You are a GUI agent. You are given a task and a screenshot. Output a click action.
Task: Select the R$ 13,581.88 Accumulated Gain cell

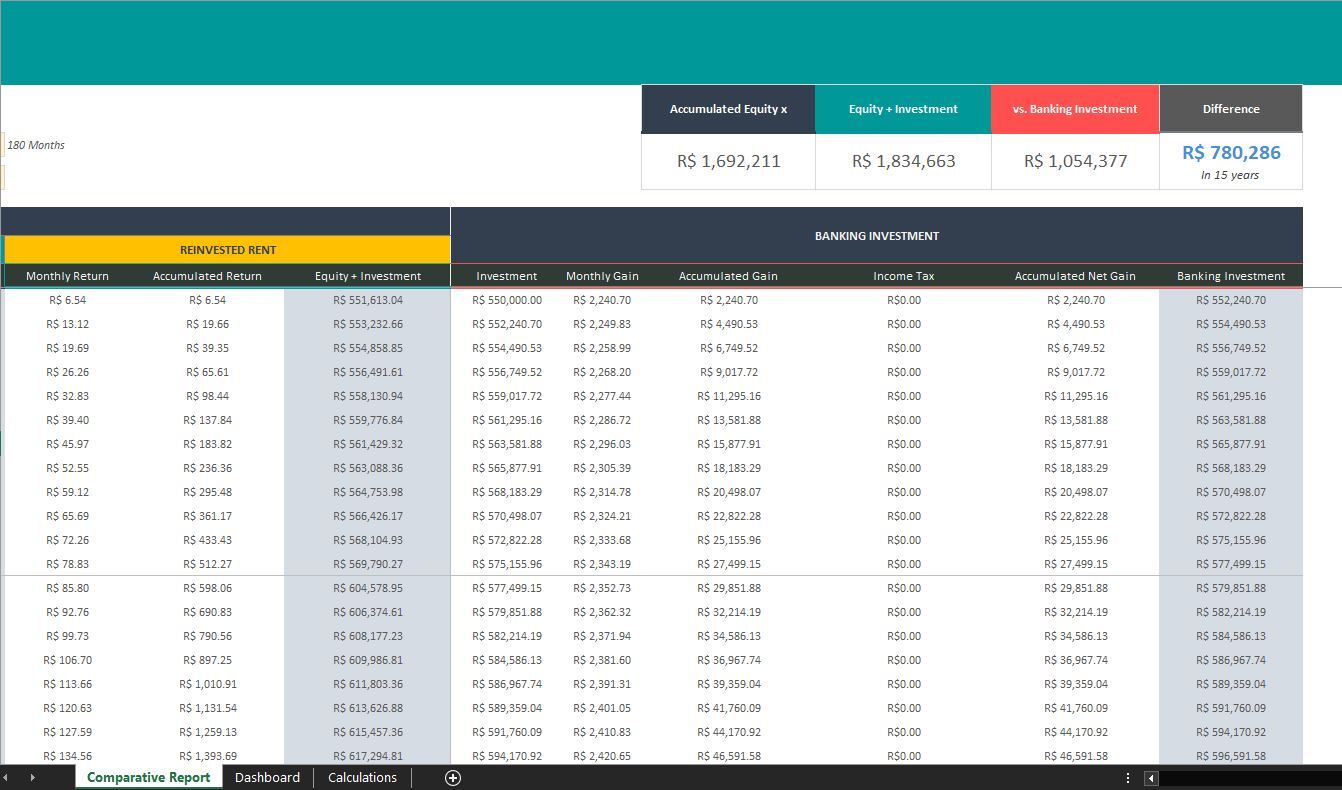(x=729, y=420)
